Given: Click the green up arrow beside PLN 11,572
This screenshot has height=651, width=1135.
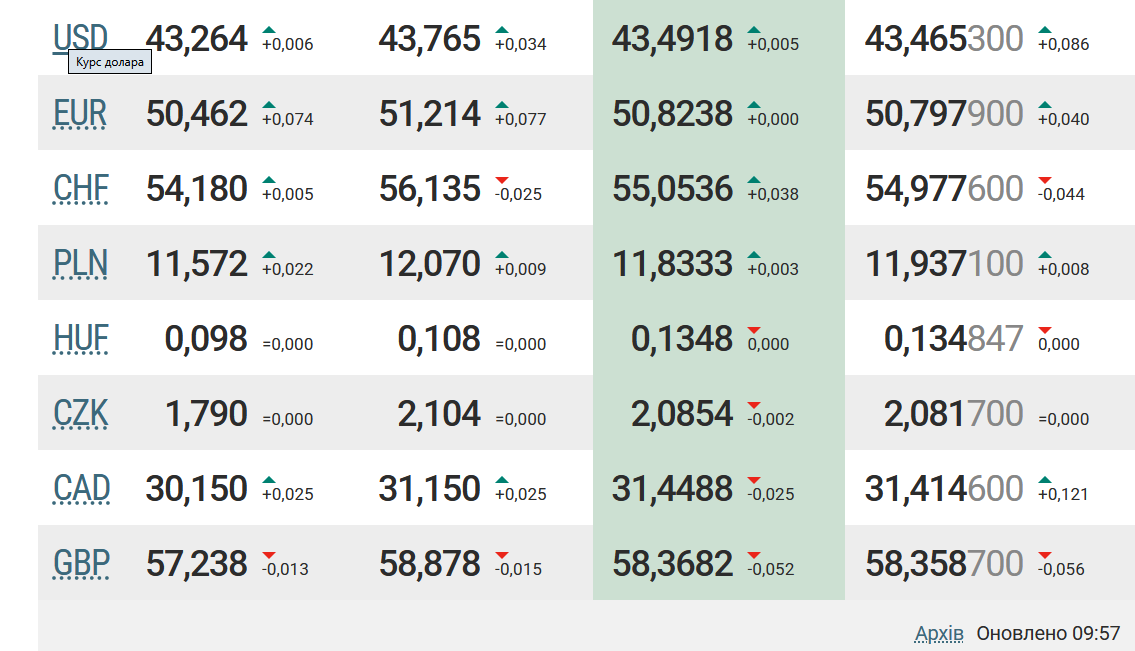Looking at the screenshot, I should (x=269, y=255).
